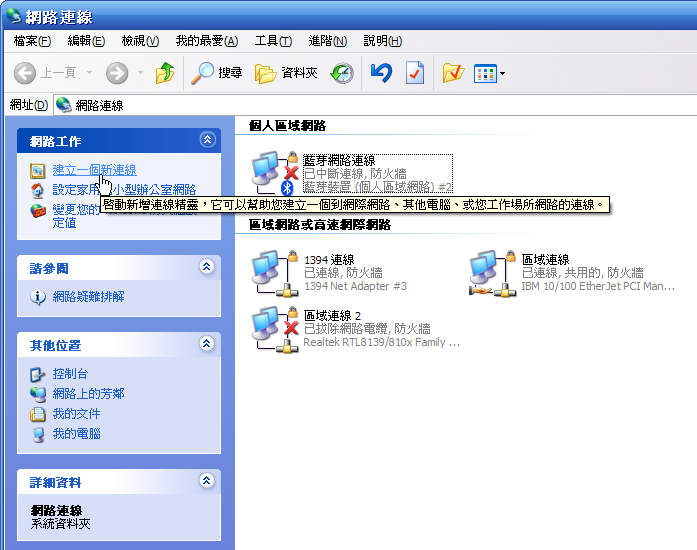Click the Properties checkmark document icon
The image size is (697, 550).
coord(415,73)
